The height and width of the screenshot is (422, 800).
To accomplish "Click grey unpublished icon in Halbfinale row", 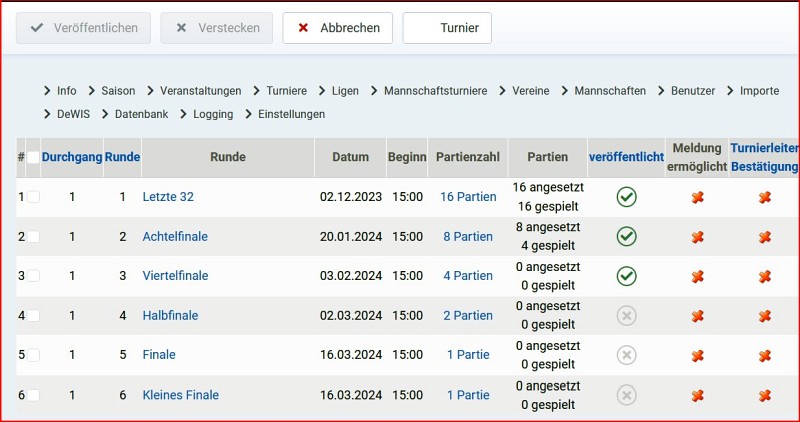I will click(x=626, y=316).
